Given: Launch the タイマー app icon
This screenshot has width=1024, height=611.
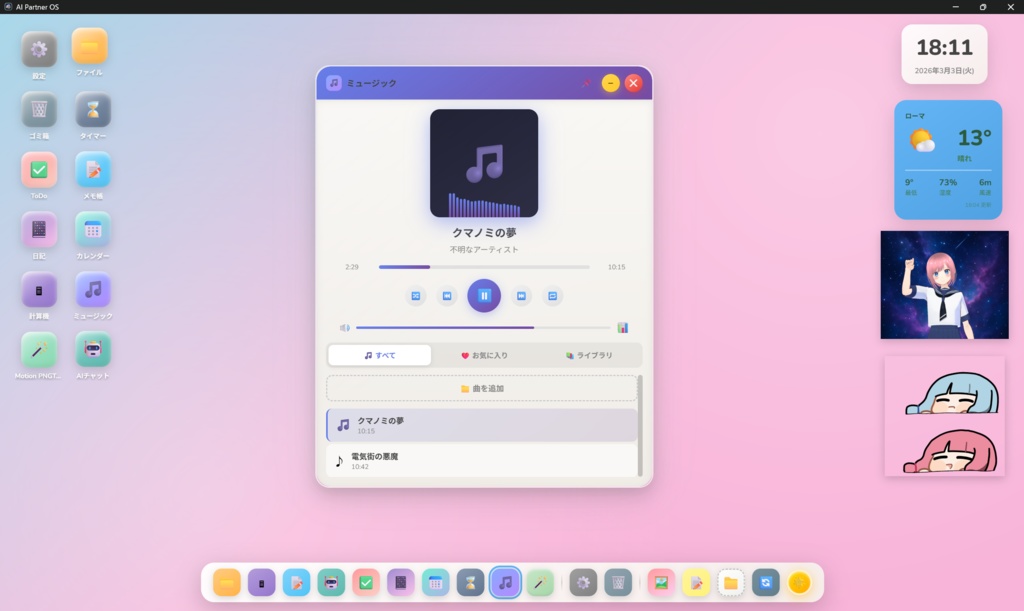Looking at the screenshot, I should click(92, 110).
